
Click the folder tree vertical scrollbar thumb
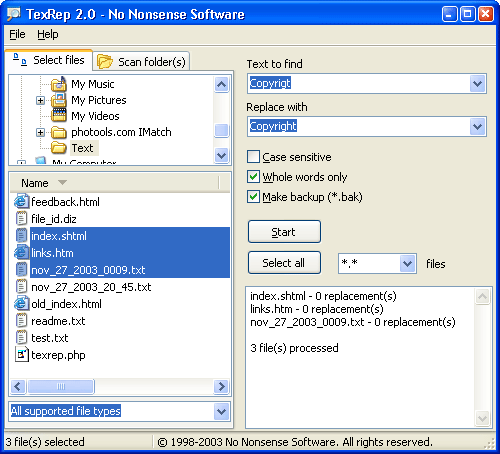(222, 130)
